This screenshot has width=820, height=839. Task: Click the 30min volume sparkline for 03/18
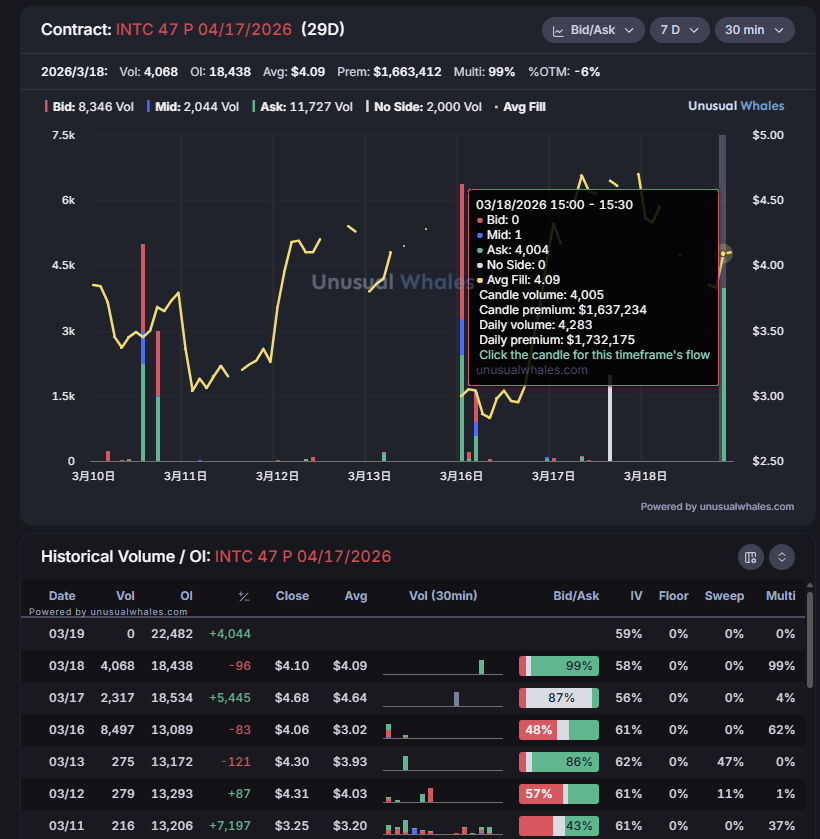click(x=443, y=667)
